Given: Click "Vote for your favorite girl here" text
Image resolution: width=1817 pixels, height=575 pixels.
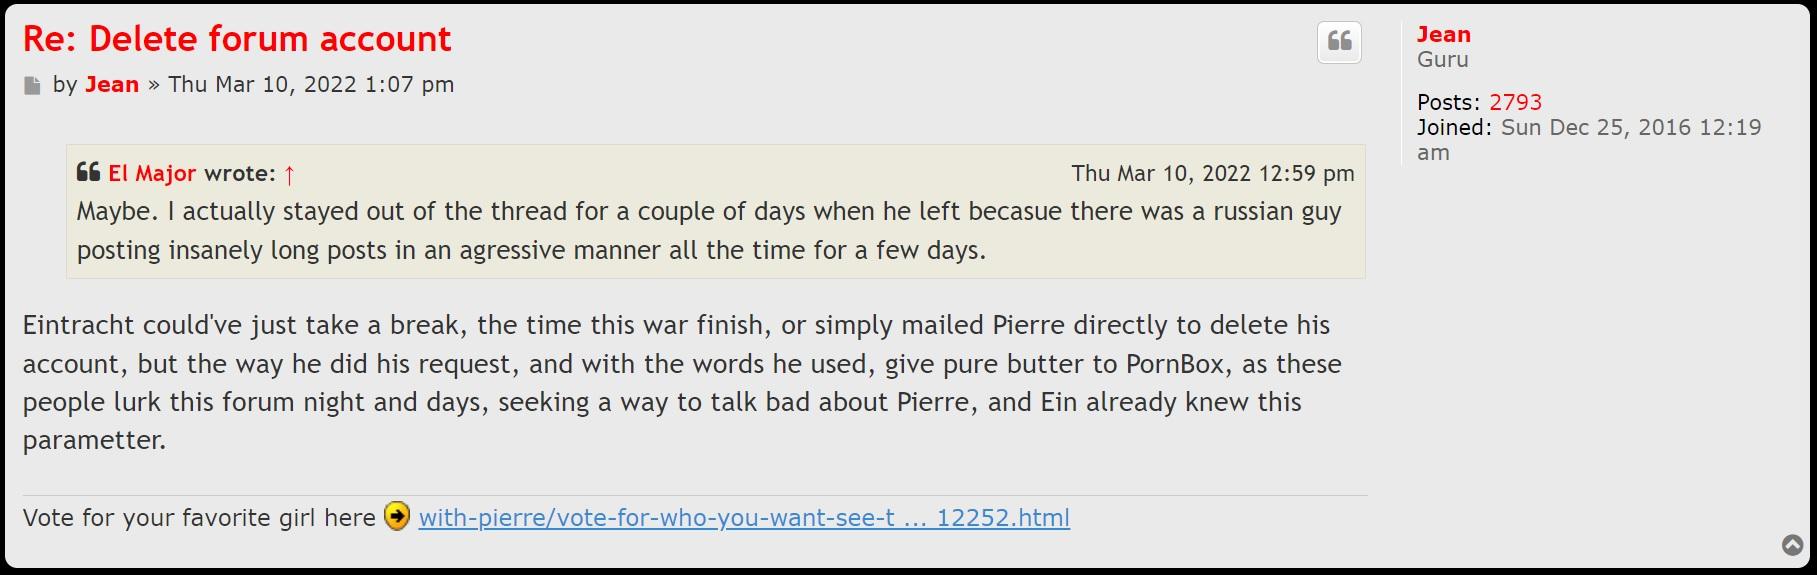Looking at the screenshot, I should tap(199, 518).
